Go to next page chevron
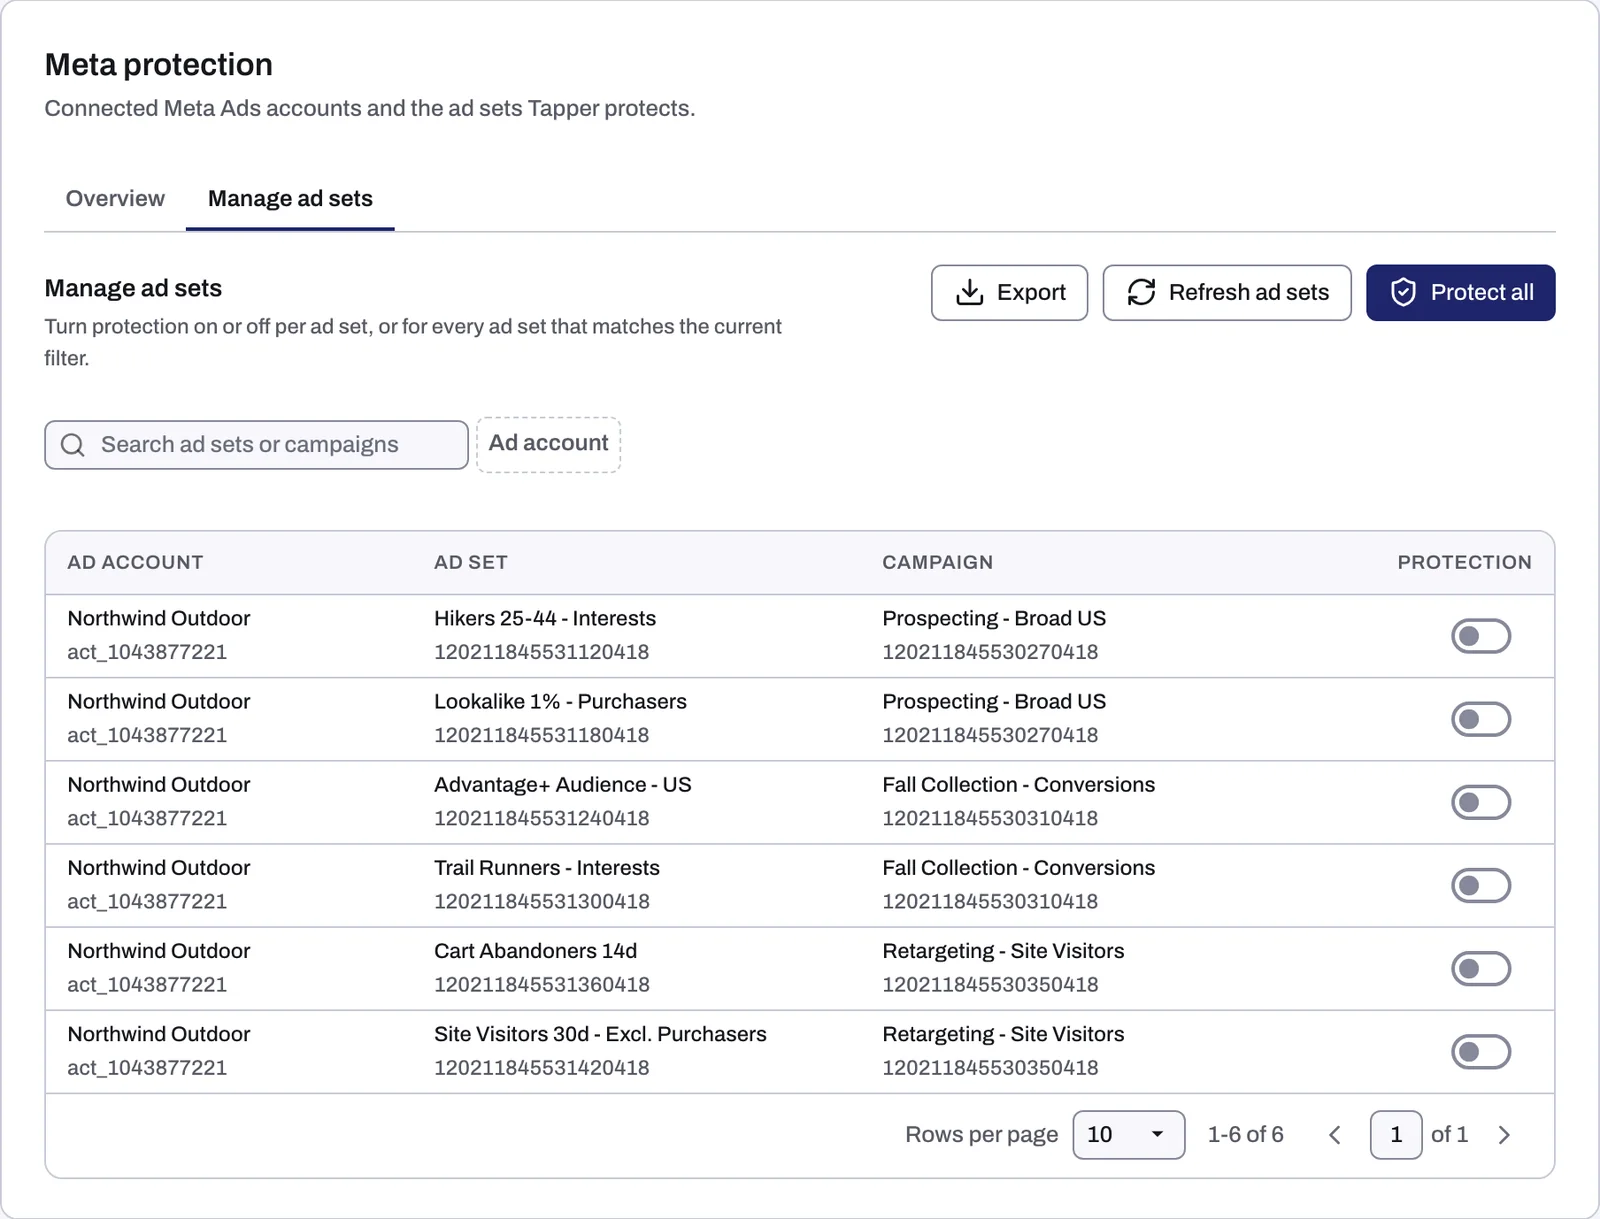This screenshot has height=1219, width=1600. (1504, 1135)
